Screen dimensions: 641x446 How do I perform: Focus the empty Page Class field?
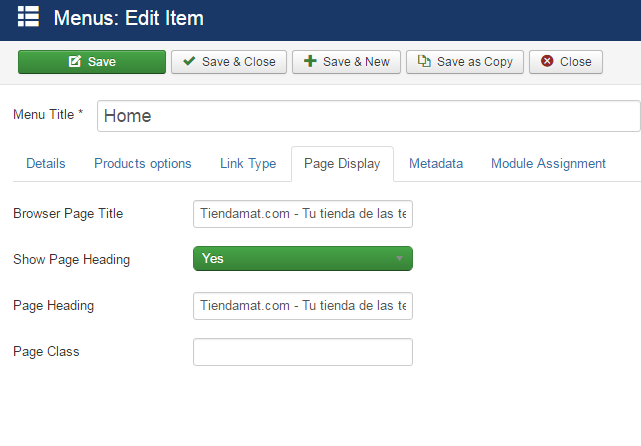pyautogui.click(x=302, y=352)
